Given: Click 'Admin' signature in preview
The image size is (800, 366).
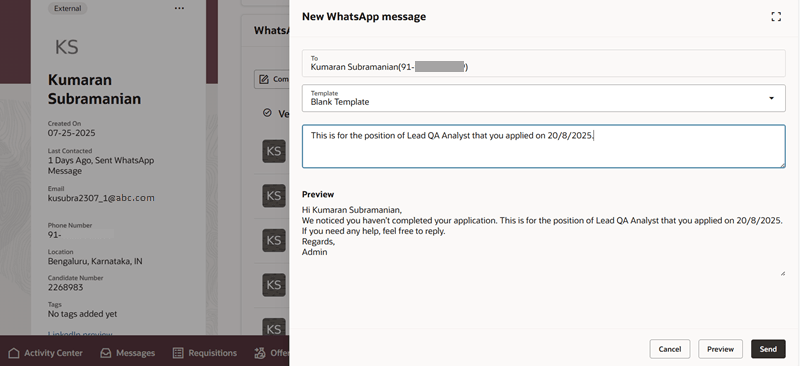Looking at the screenshot, I should 314,252.
